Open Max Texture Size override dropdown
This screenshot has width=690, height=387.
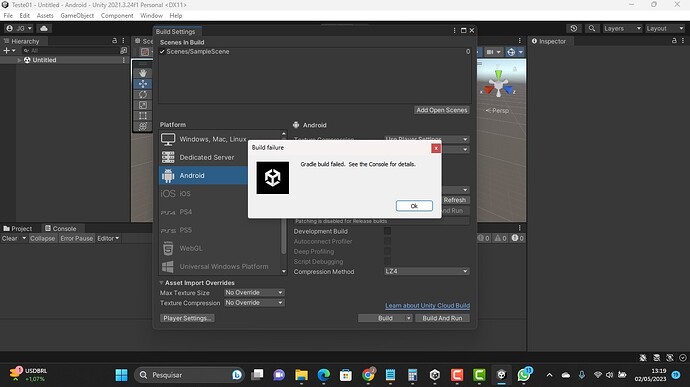(x=254, y=292)
